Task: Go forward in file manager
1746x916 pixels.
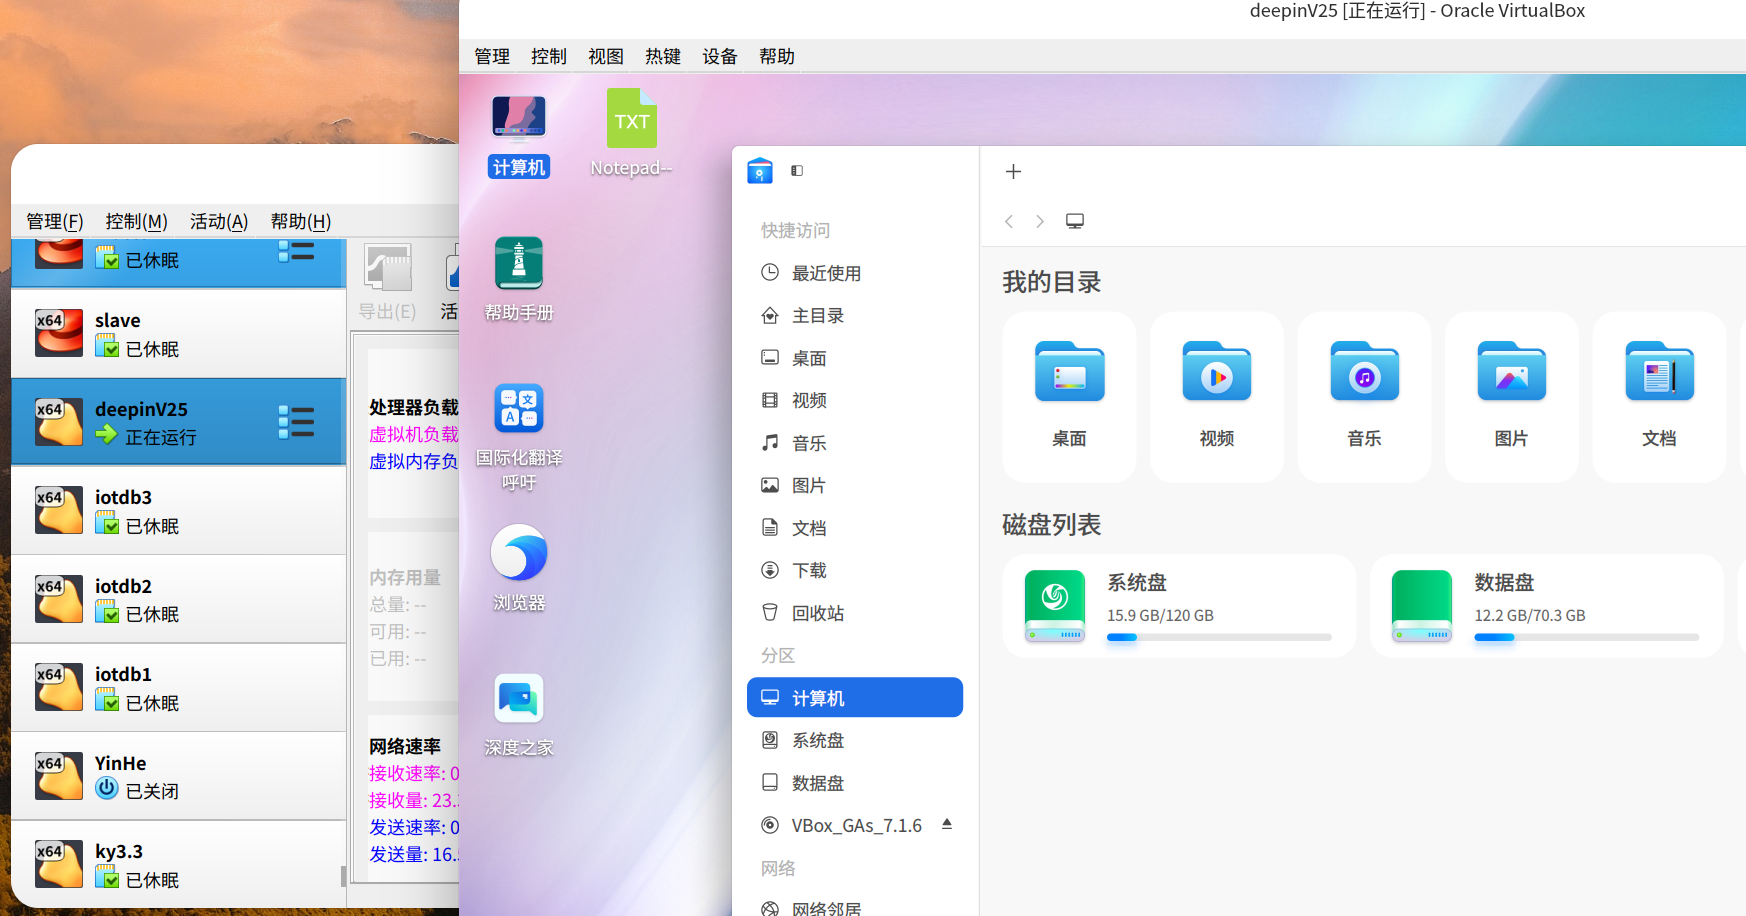Action: pos(1040,221)
